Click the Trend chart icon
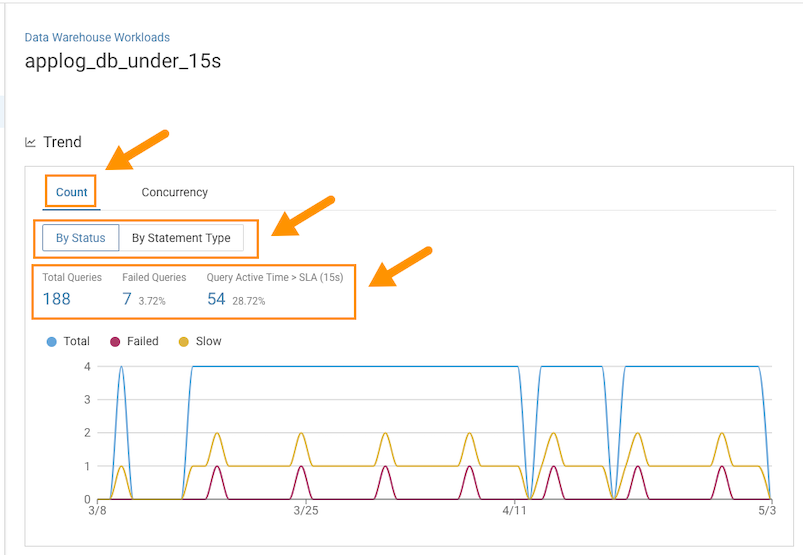 click(x=30, y=142)
